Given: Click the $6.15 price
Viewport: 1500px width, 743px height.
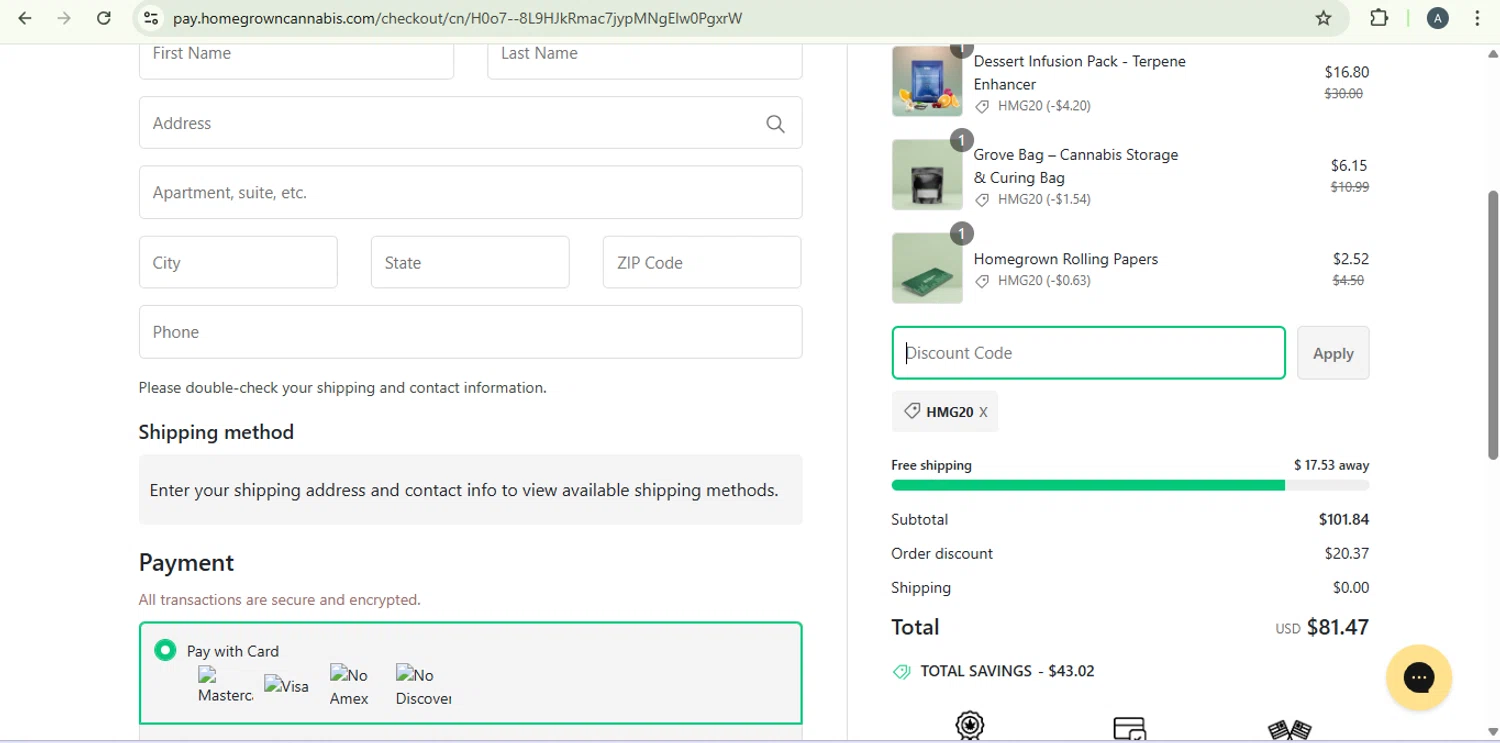Looking at the screenshot, I should 1350,166.
